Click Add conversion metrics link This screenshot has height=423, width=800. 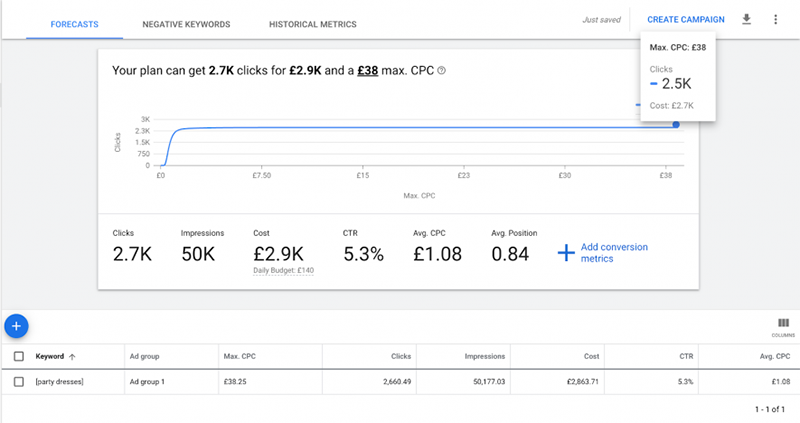614,253
